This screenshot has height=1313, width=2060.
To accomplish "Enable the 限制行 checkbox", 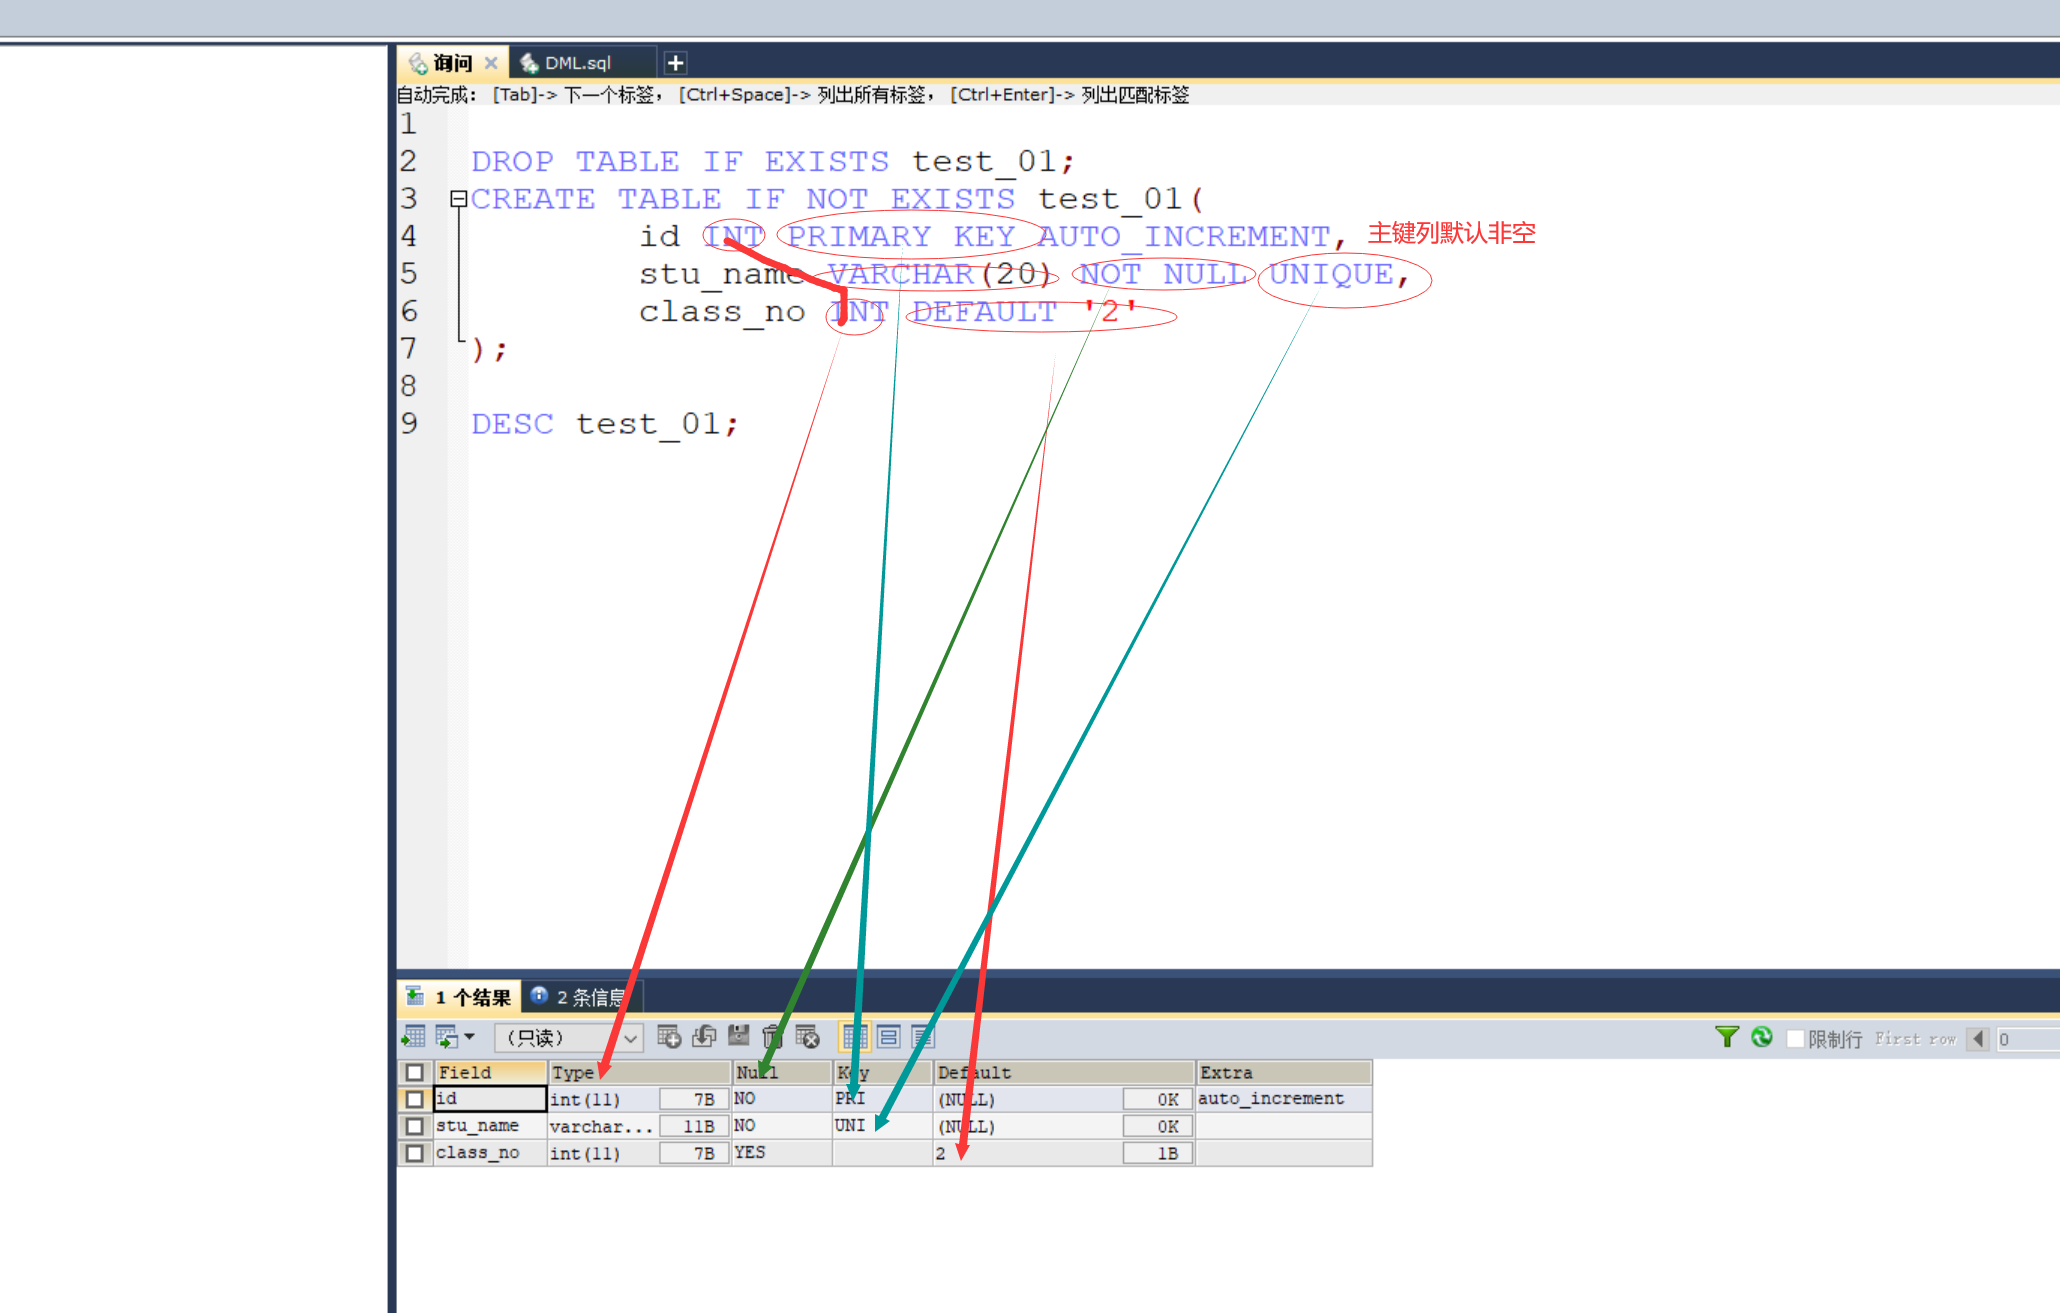I will click(1795, 1039).
